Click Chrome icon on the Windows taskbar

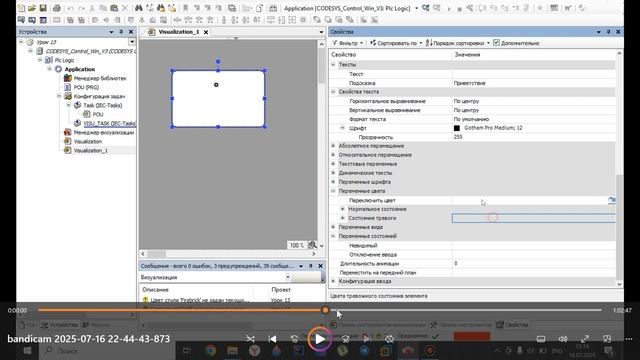click(211, 351)
